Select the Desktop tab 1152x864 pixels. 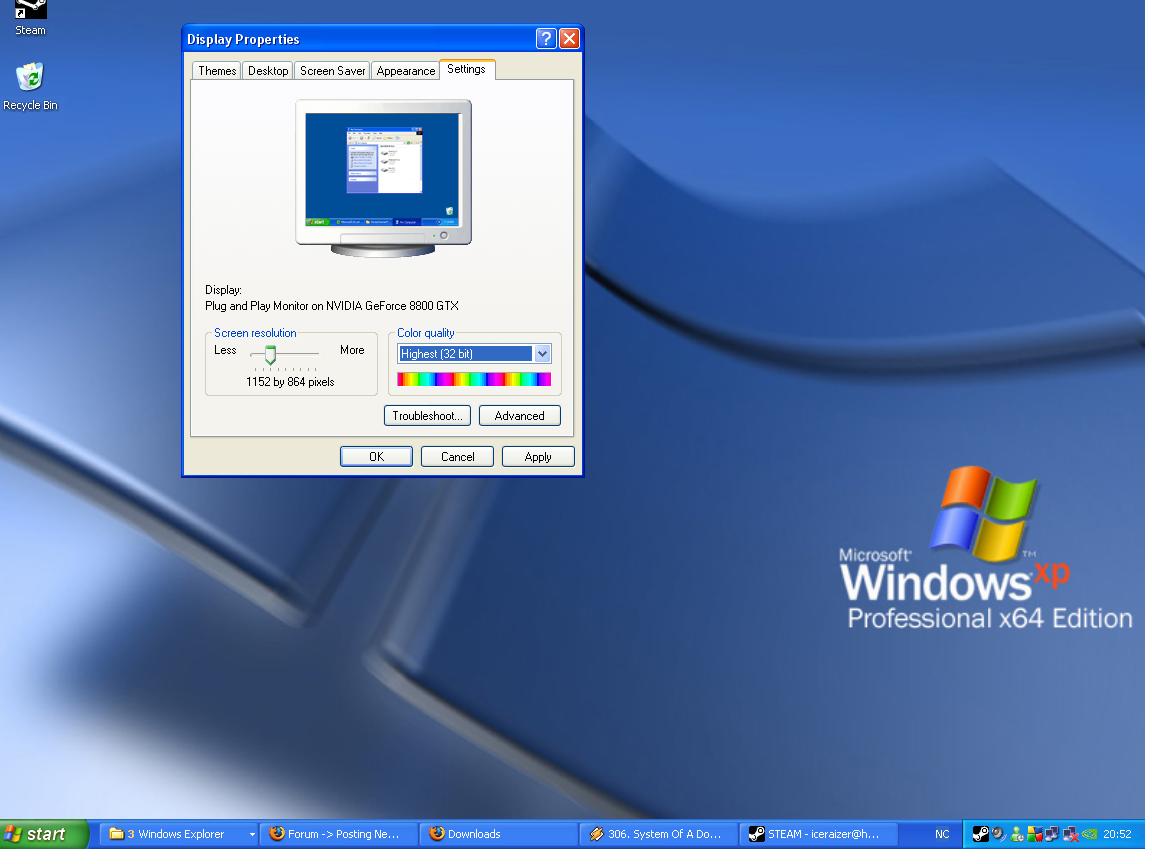[268, 71]
